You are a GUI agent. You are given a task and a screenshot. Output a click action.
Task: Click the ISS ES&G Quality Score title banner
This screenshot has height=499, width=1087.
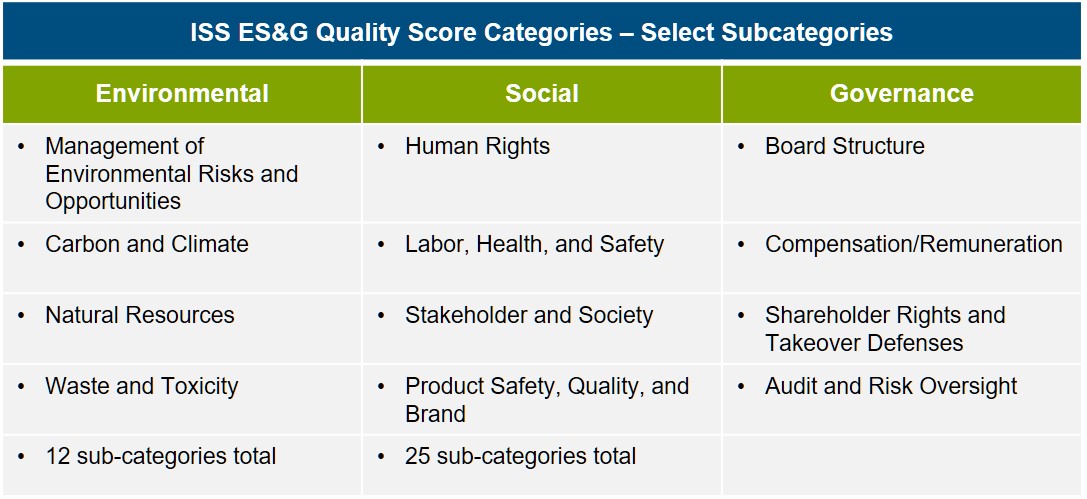pyautogui.click(x=542, y=32)
